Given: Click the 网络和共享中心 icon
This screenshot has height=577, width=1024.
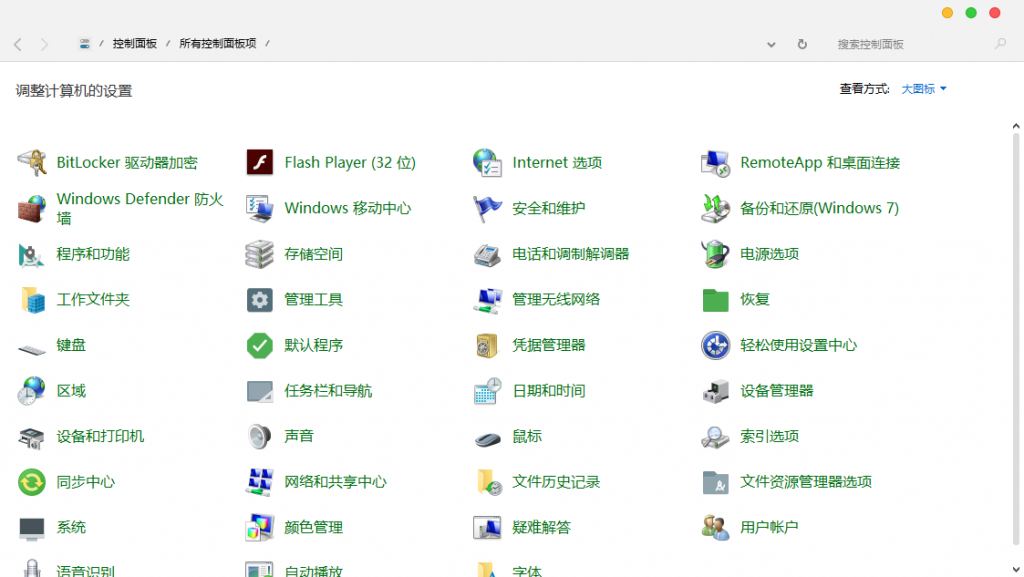Looking at the screenshot, I should pos(259,482).
